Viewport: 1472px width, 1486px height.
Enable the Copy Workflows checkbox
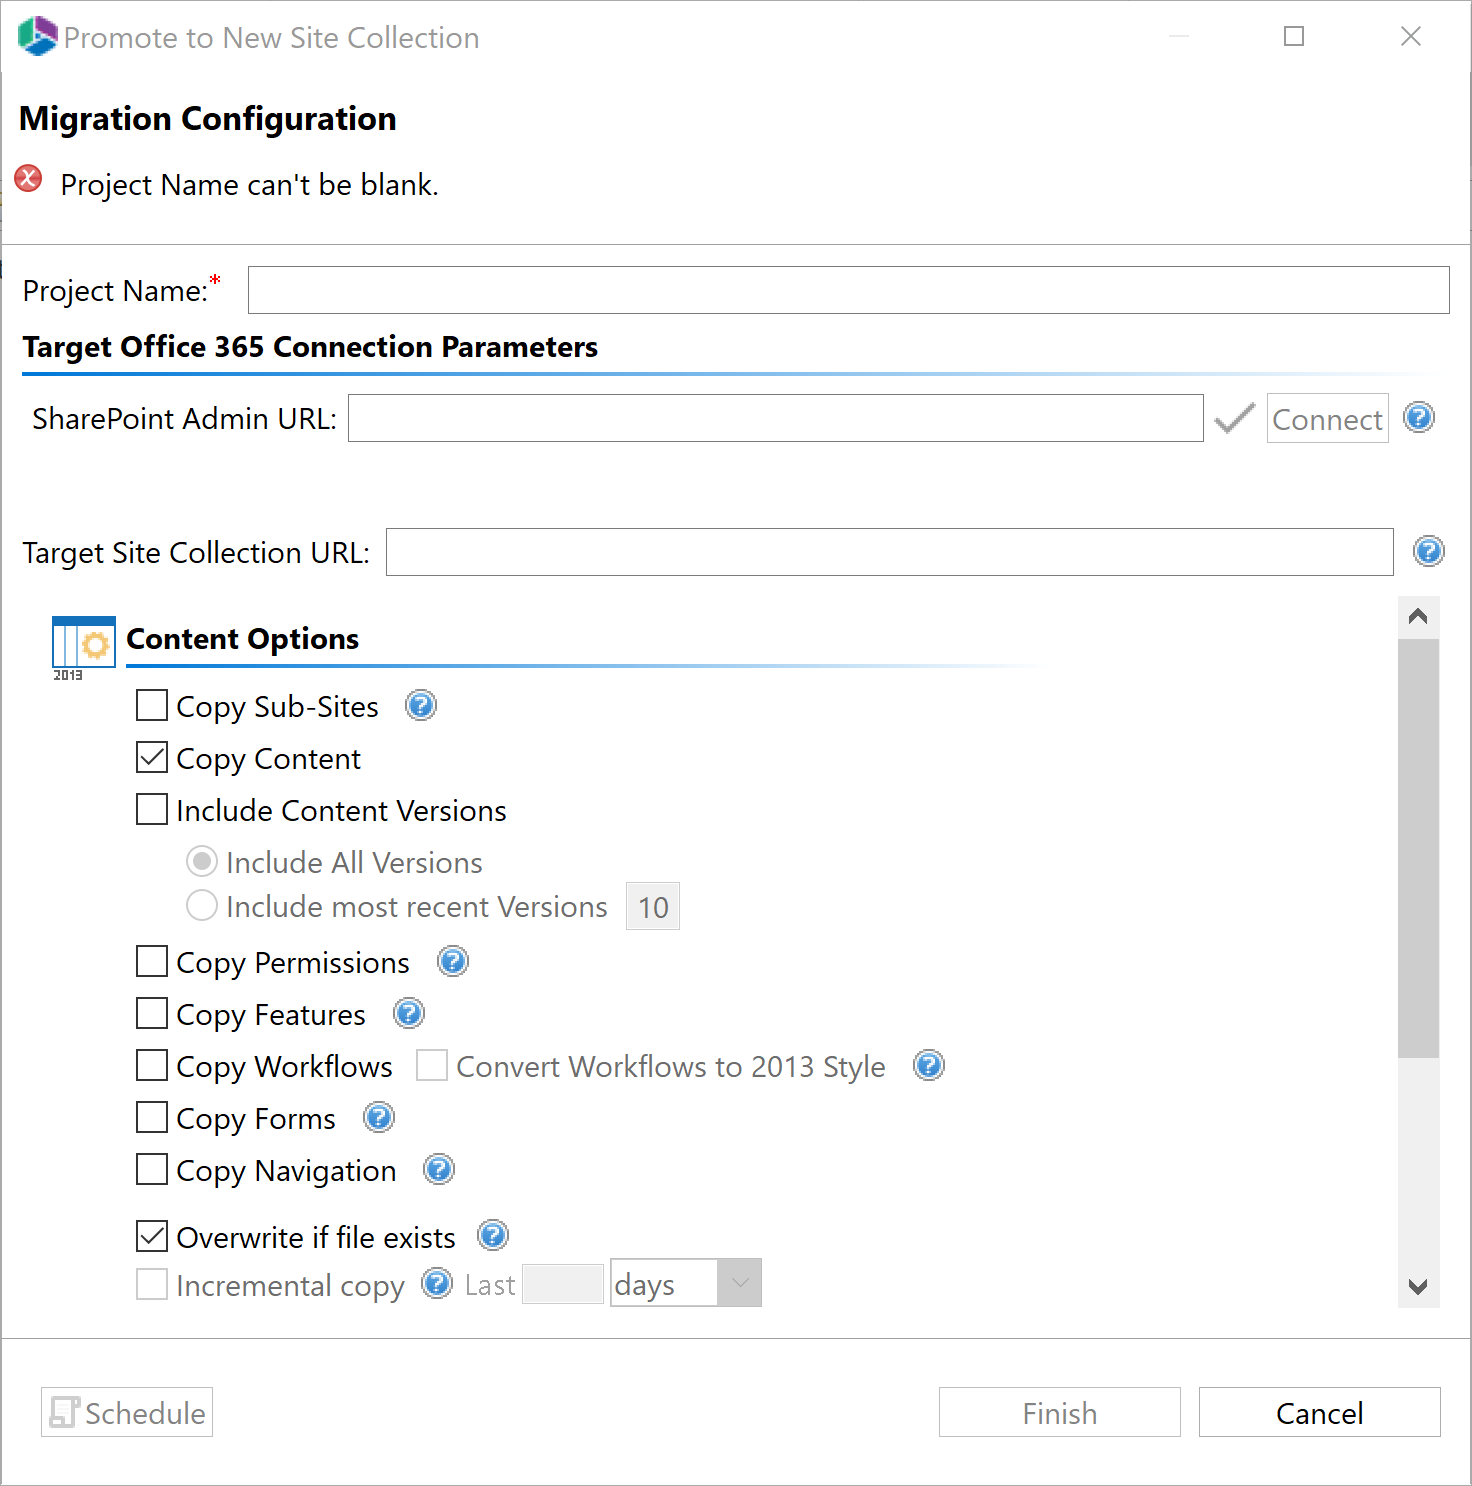[152, 1066]
